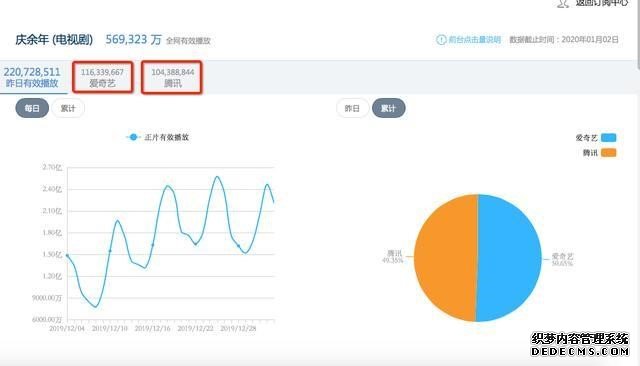This screenshot has width=640, height=366.
Task: Click the user icon at top right
Action: coord(563,4)
